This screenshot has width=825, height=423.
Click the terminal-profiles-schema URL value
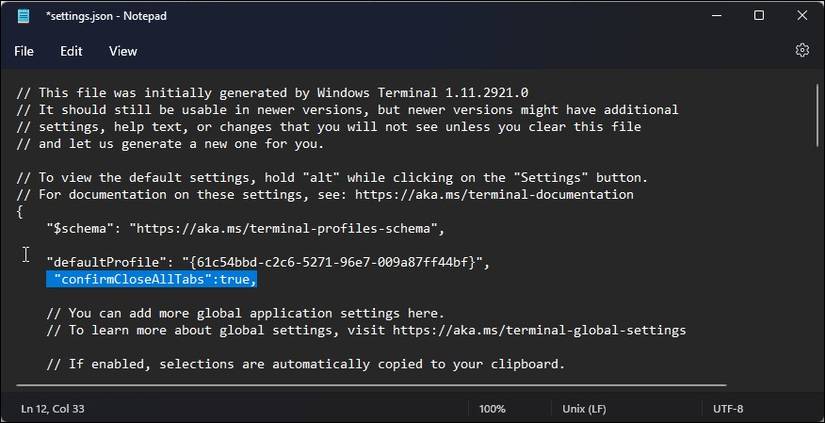285,228
